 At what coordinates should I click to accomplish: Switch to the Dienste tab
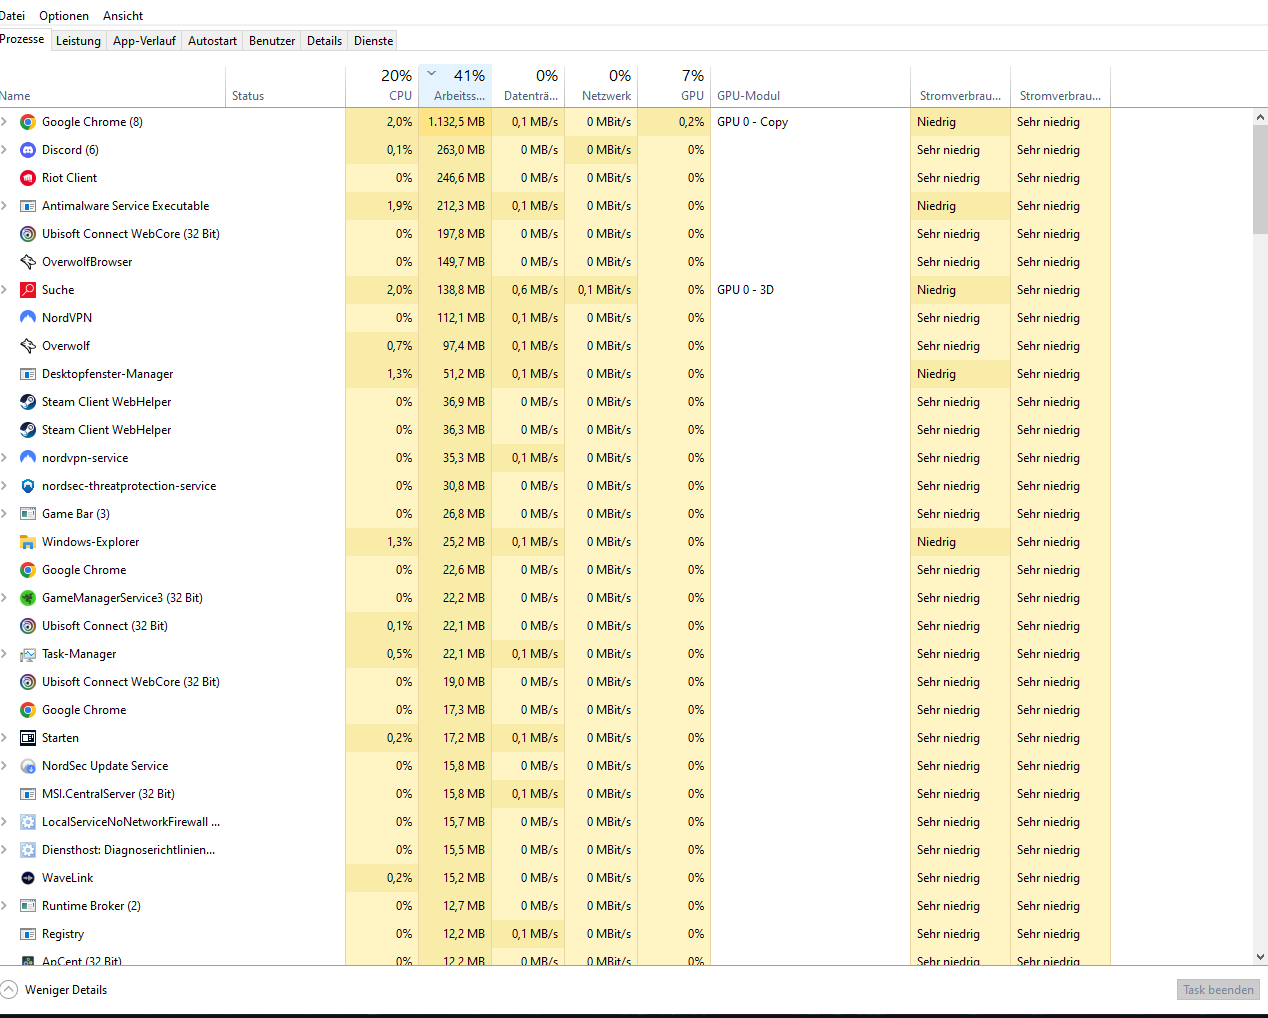click(x=373, y=41)
